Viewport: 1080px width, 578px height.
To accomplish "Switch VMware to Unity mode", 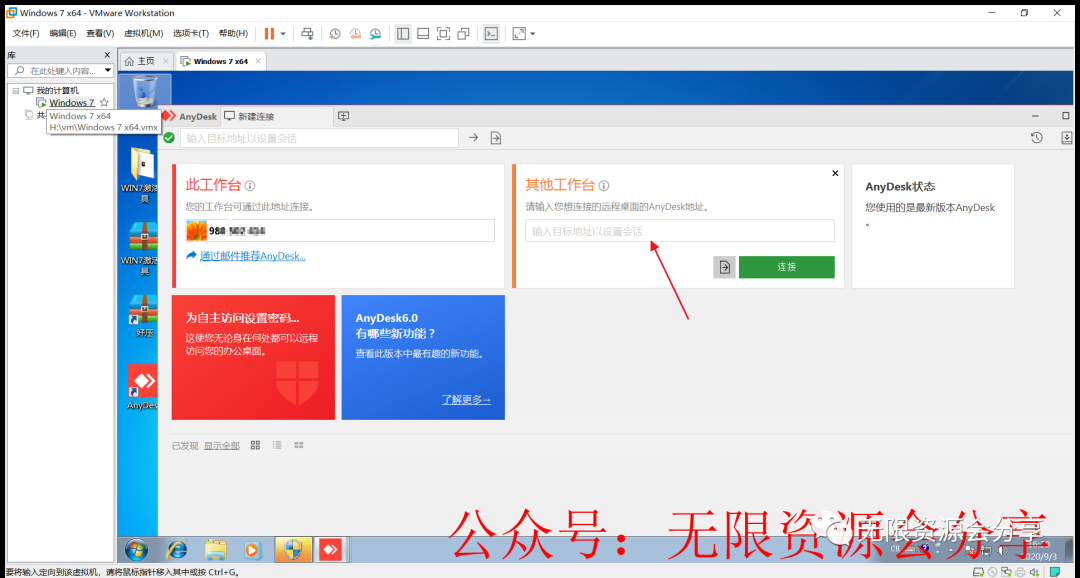I will [x=464, y=33].
